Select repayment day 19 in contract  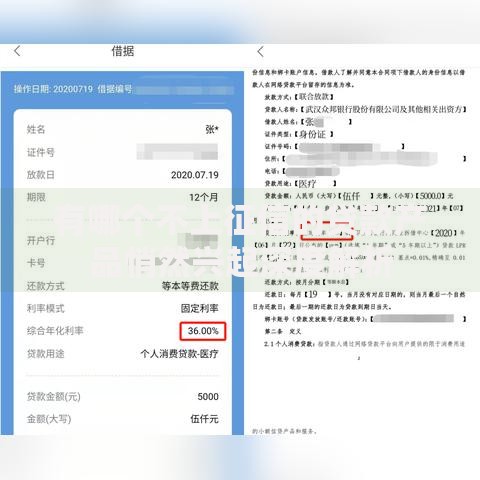click(x=313, y=294)
